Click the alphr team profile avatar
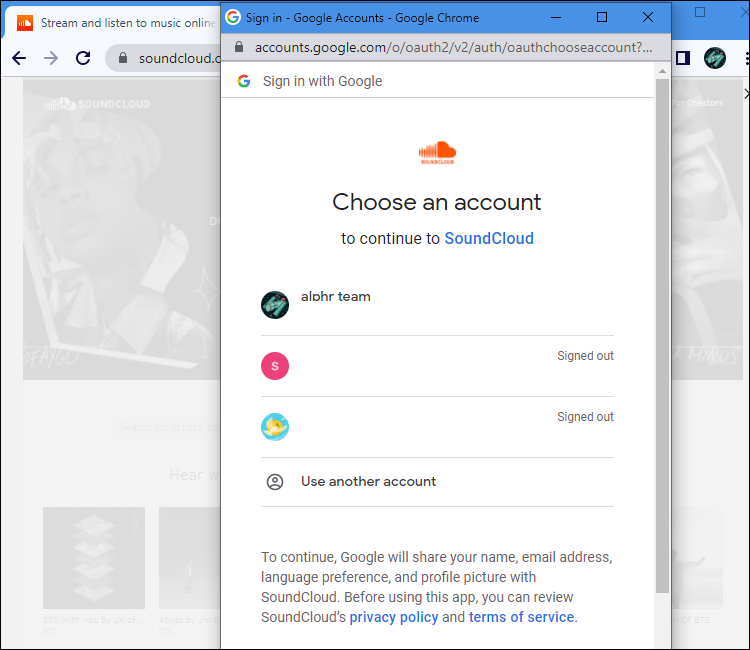 point(275,305)
